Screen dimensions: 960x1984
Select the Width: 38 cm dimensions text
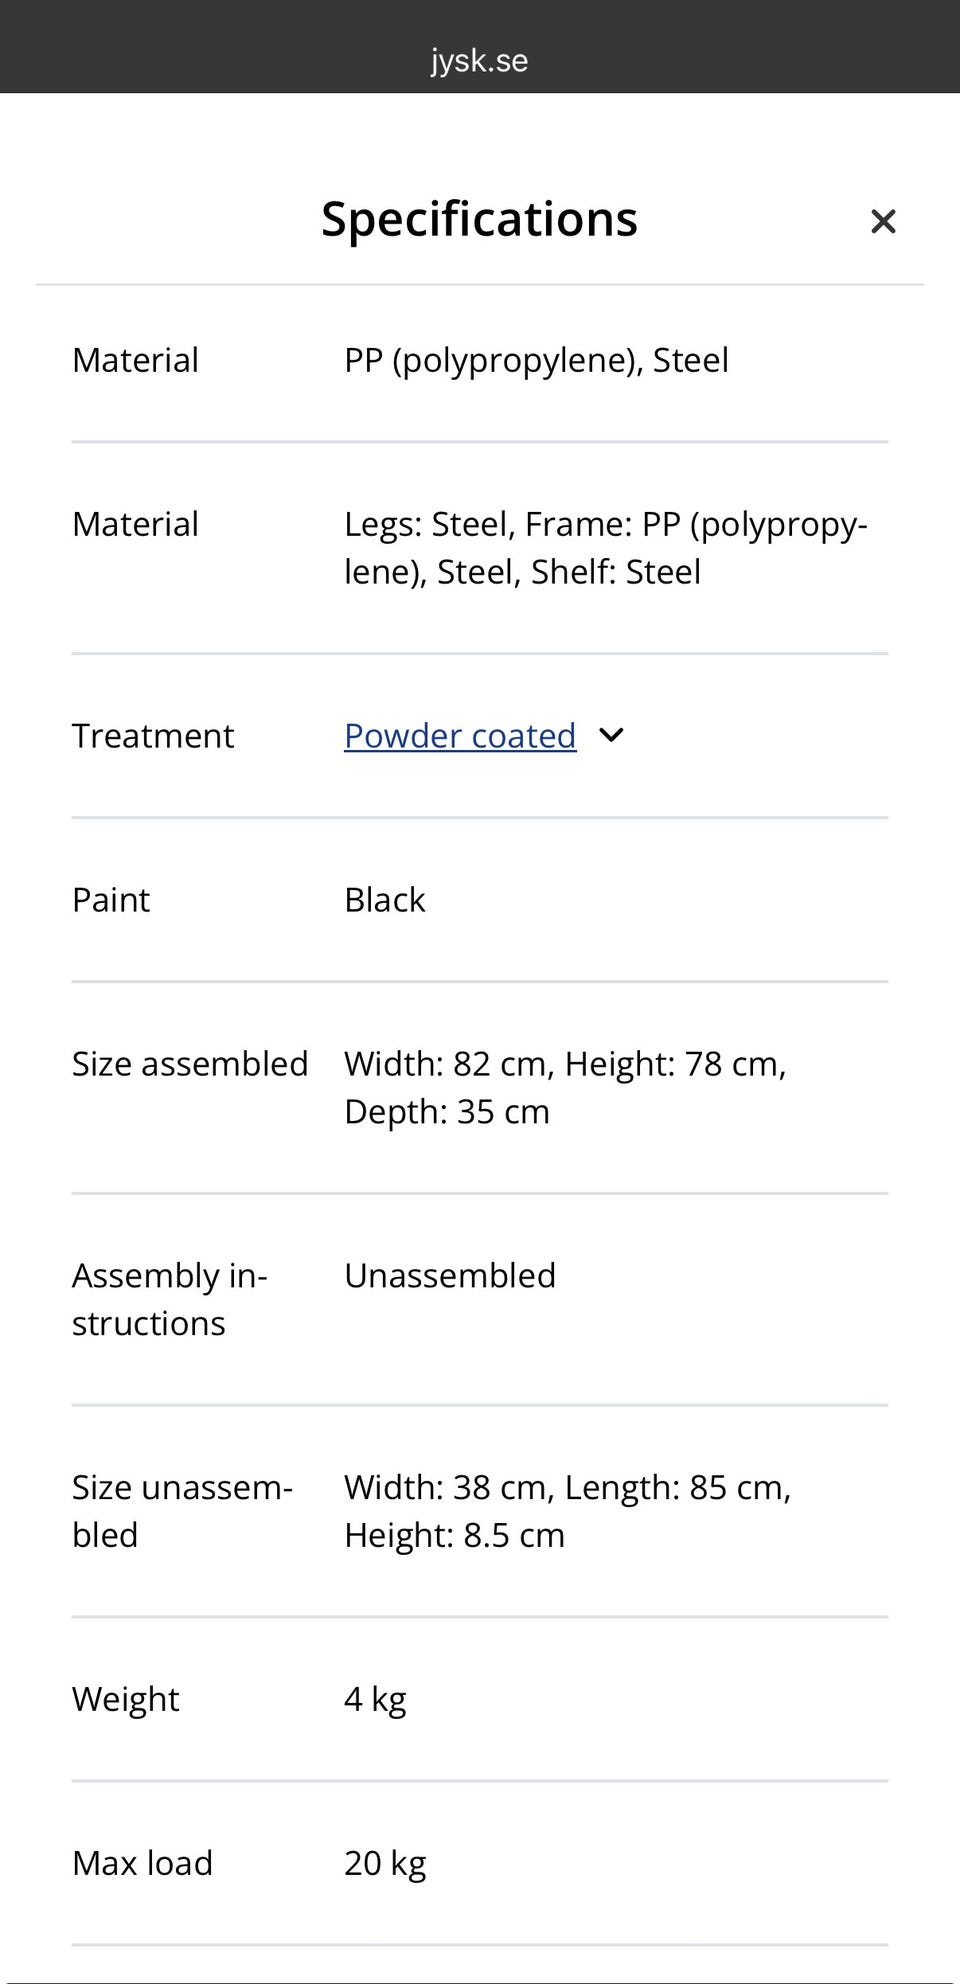point(567,1511)
